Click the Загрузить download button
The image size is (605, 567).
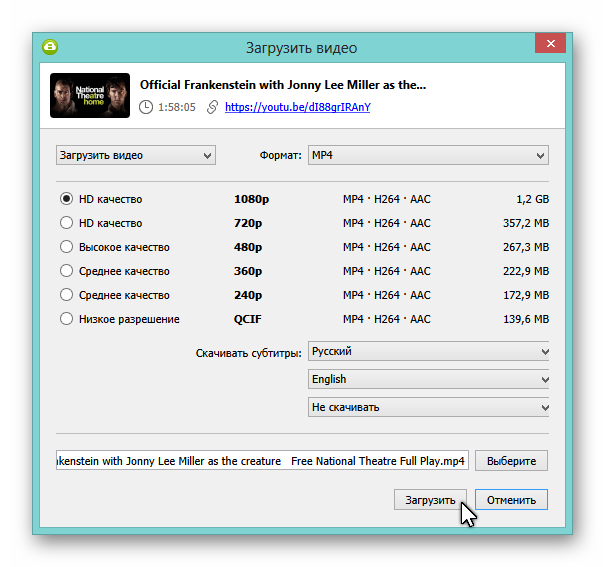click(430, 500)
